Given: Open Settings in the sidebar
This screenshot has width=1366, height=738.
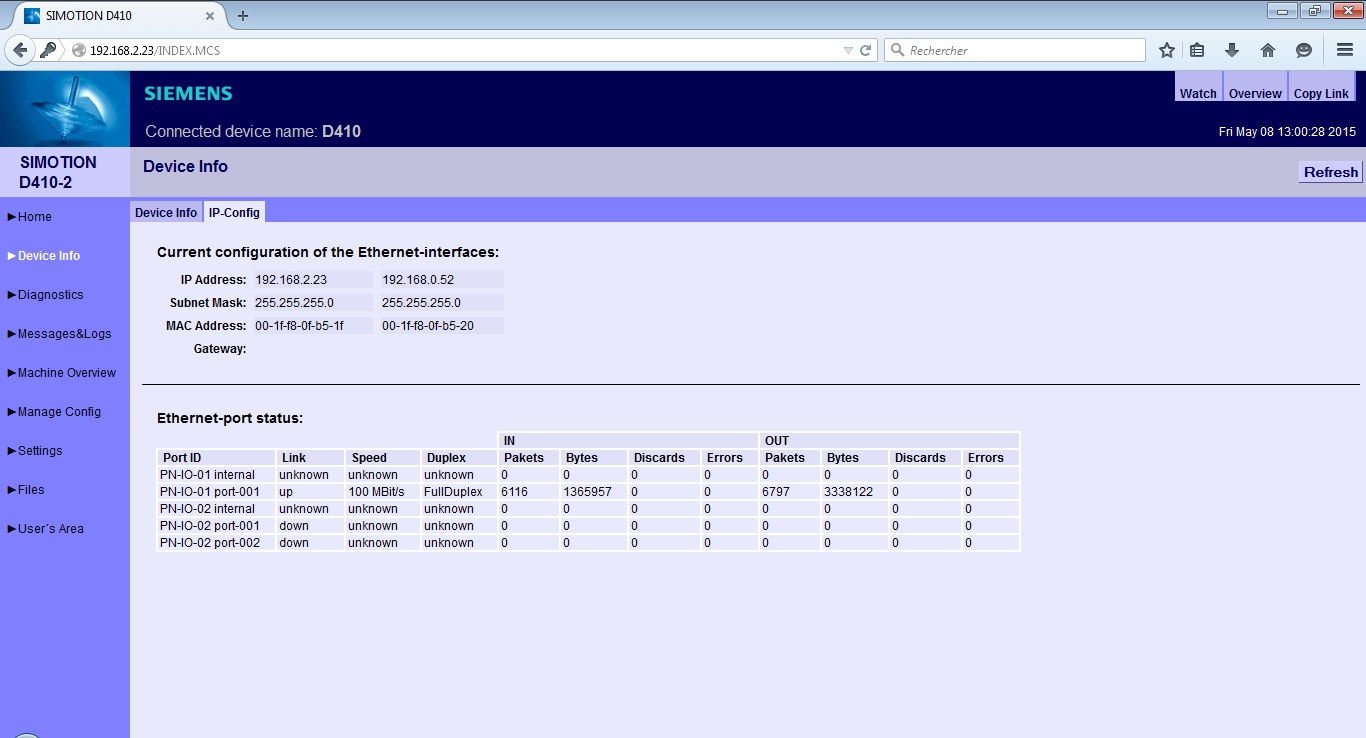Looking at the screenshot, I should pyautogui.click(x=40, y=451).
